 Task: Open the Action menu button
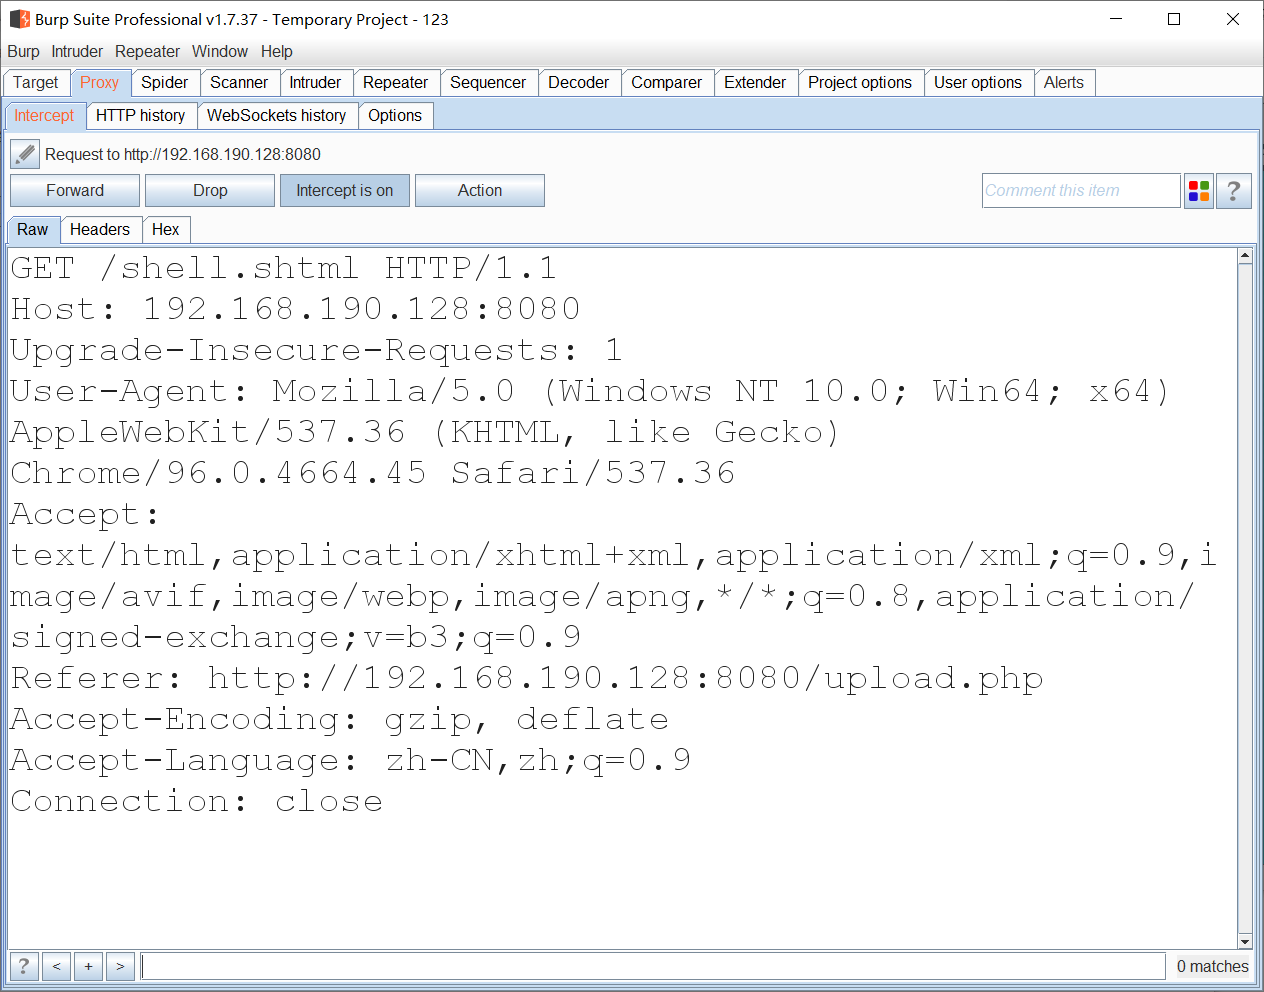click(x=480, y=191)
